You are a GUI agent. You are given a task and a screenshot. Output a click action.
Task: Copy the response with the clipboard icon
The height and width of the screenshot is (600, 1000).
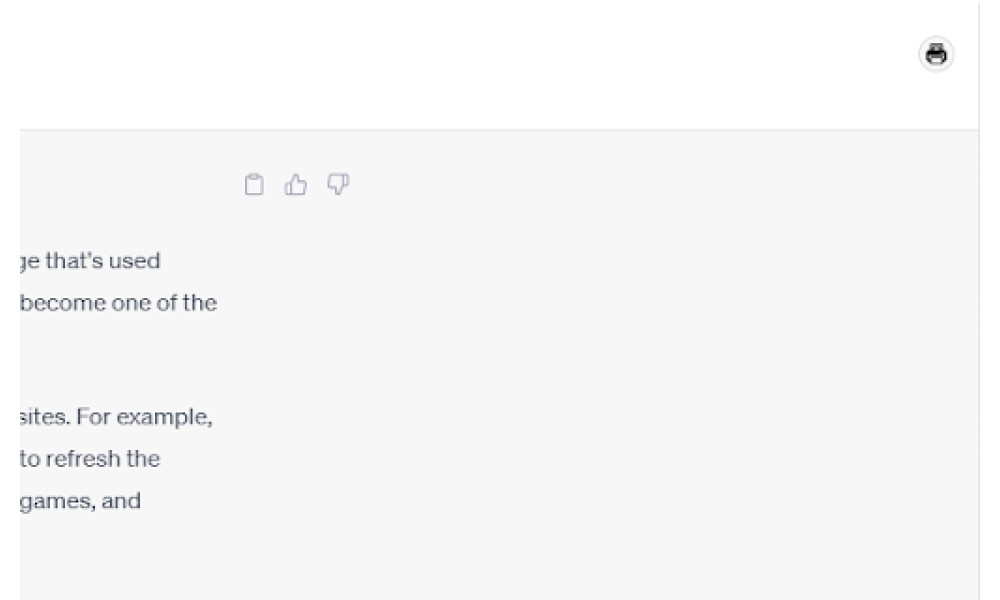click(254, 184)
